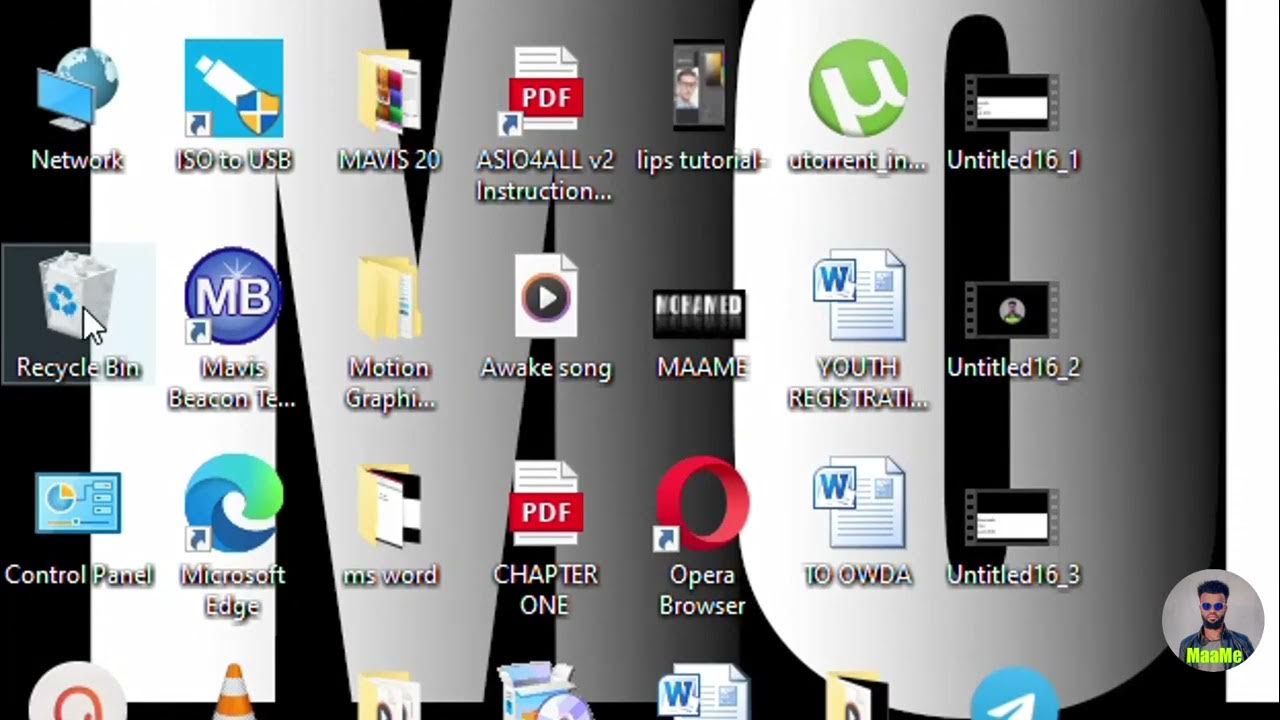Click the MAAME image file icon

pos(699,313)
